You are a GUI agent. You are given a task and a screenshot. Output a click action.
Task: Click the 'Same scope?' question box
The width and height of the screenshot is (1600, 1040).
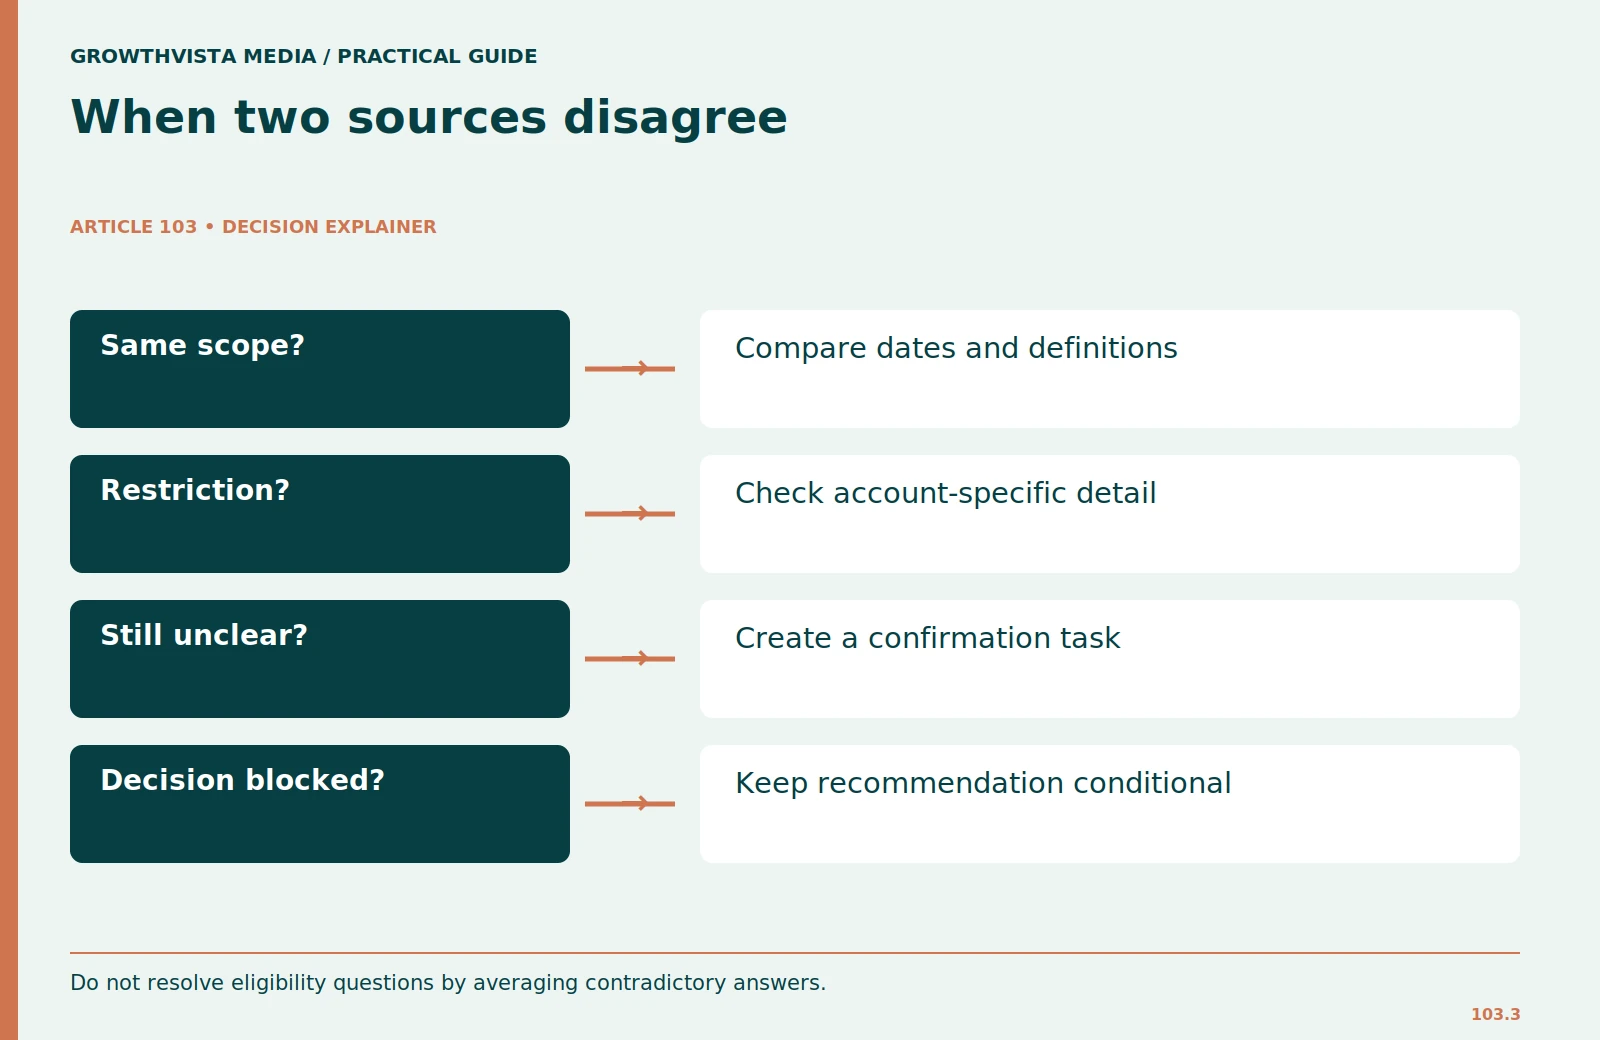coord(320,369)
